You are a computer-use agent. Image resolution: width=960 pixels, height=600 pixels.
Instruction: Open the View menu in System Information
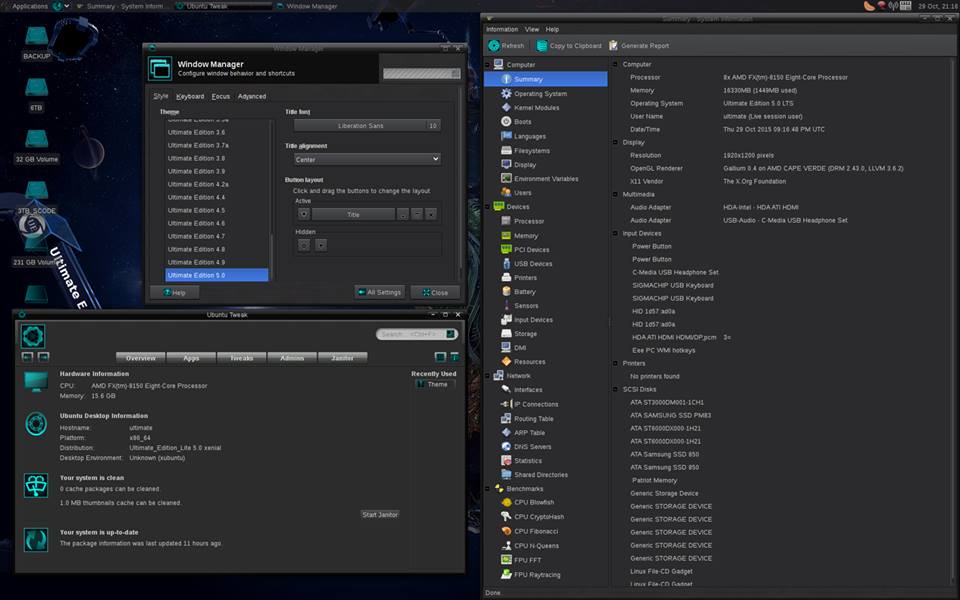click(531, 29)
